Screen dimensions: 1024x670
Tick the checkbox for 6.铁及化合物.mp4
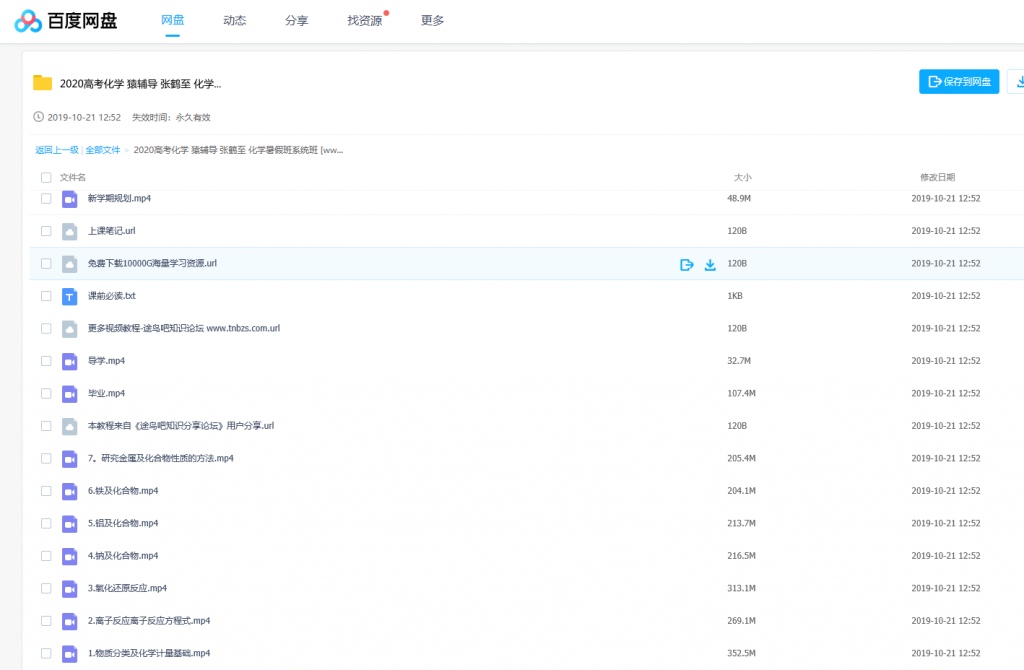[x=46, y=491]
